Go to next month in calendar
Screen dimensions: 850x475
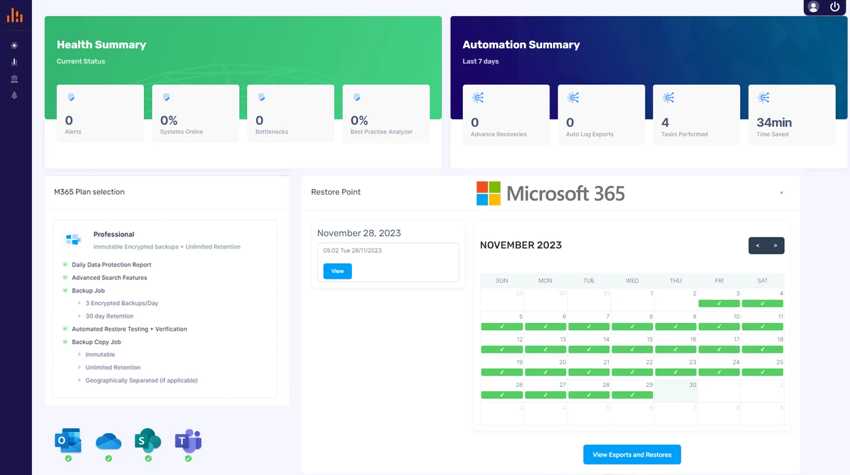coord(775,246)
